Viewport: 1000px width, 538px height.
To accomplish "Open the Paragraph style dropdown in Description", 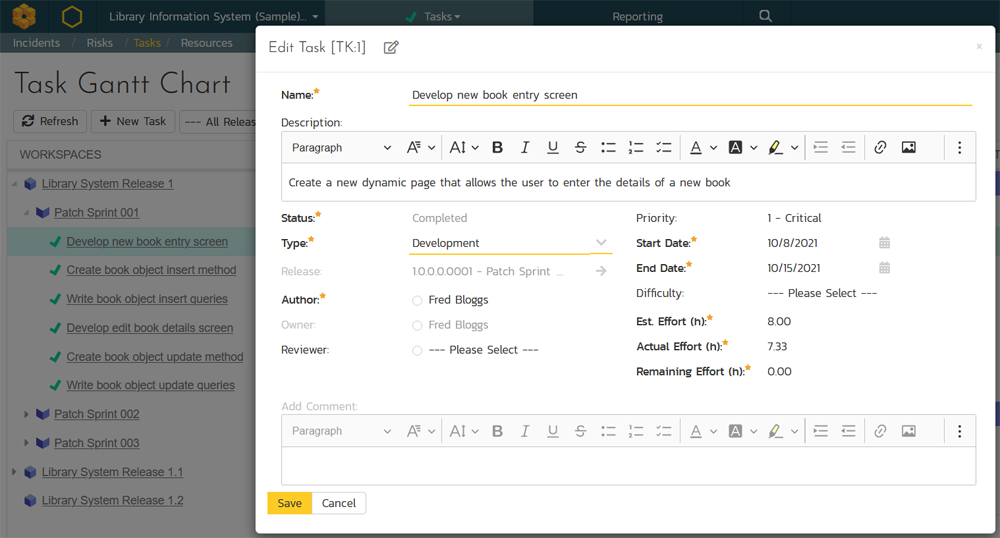I will (341, 148).
